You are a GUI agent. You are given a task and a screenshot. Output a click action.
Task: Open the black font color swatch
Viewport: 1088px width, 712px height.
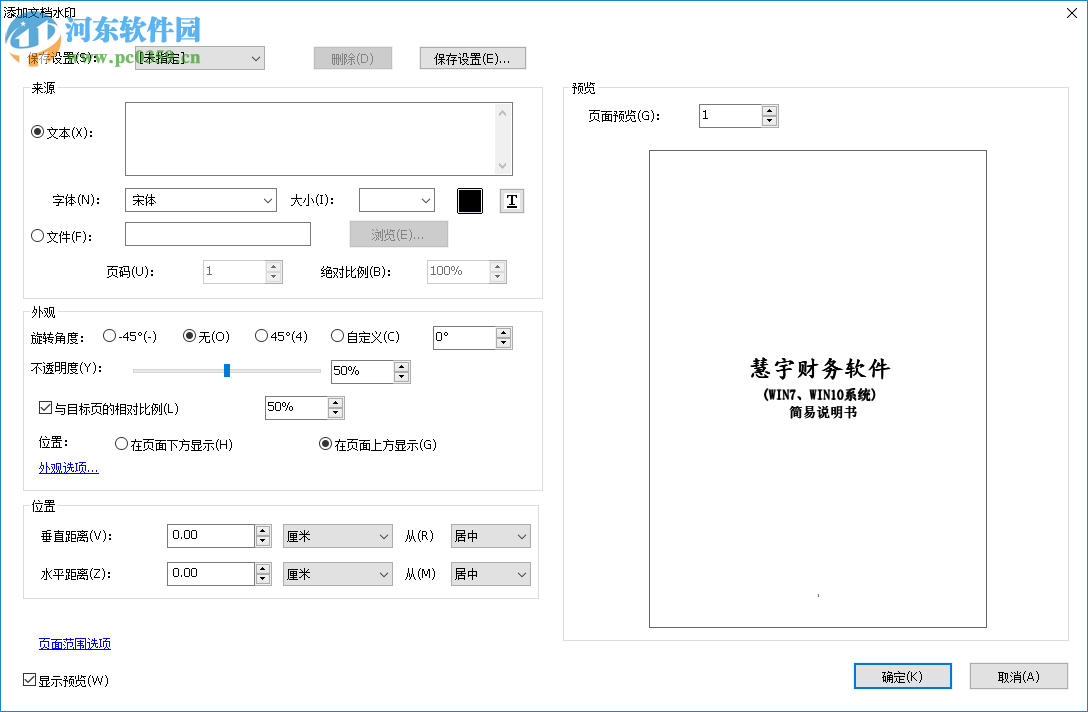click(470, 200)
